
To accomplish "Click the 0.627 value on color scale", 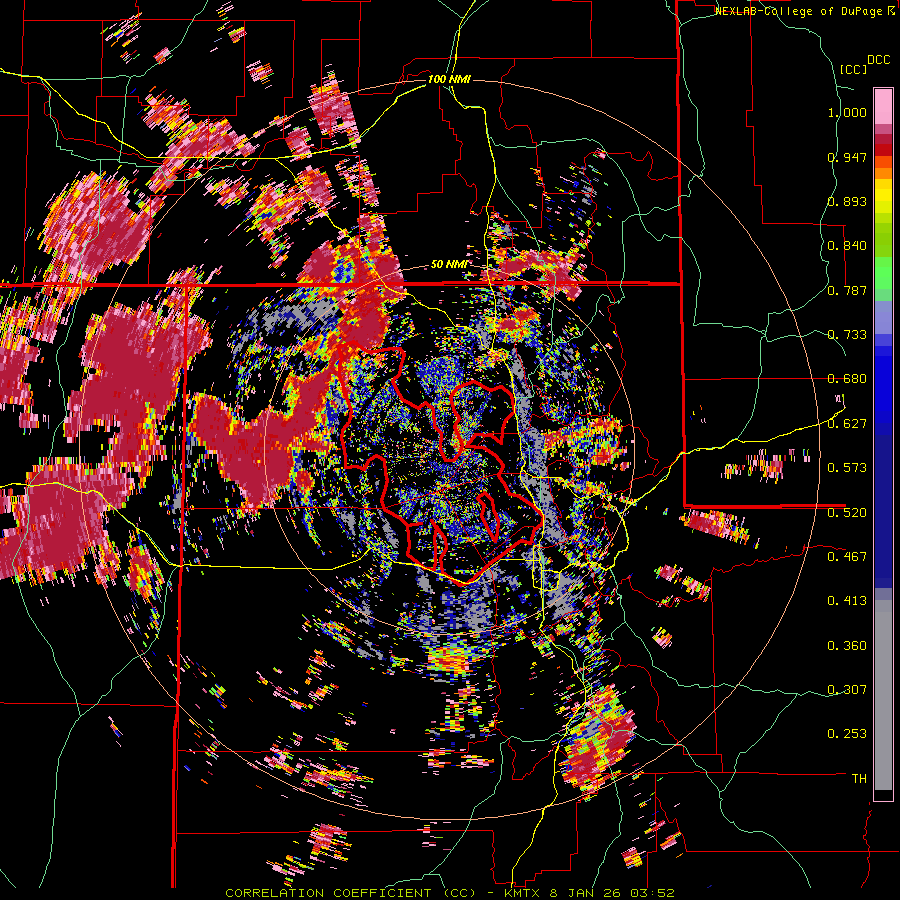I will [847, 424].
